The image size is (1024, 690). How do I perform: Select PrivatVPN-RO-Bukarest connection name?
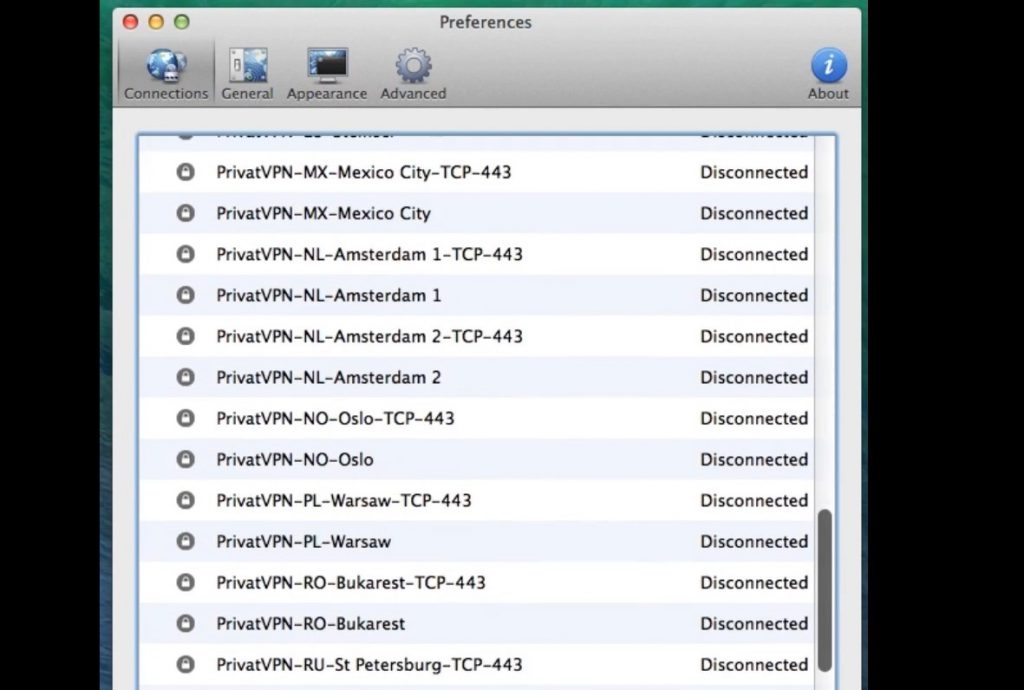[311, 623]
